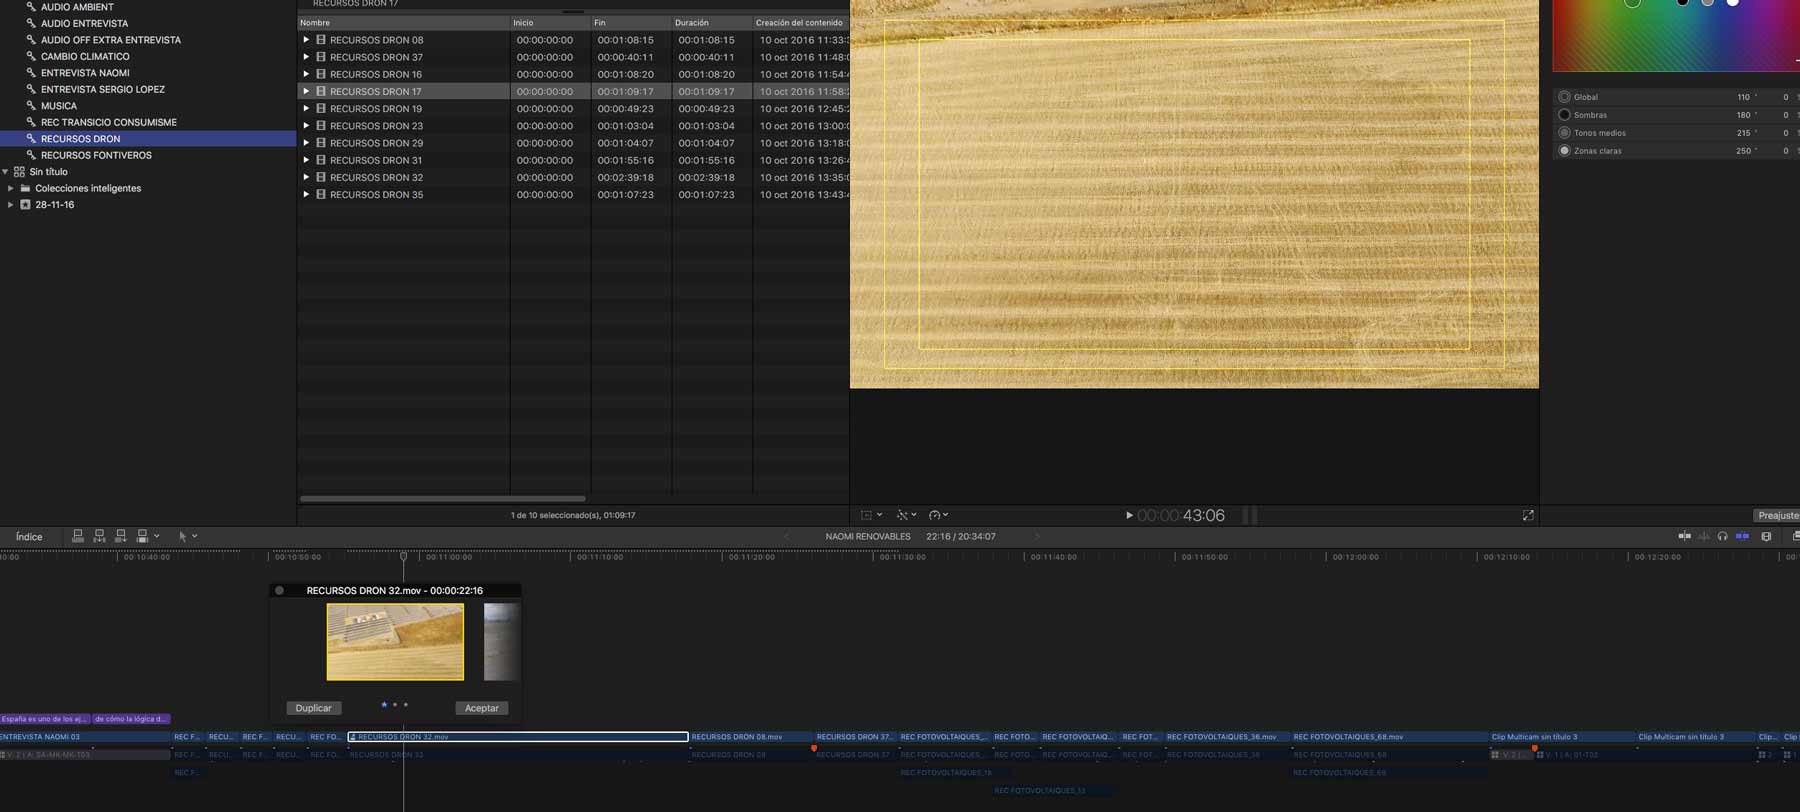Click the Duplicar button in audition popup
Image resolution: width=1800 pixels, height=812 pixels.
pos(313,708)
